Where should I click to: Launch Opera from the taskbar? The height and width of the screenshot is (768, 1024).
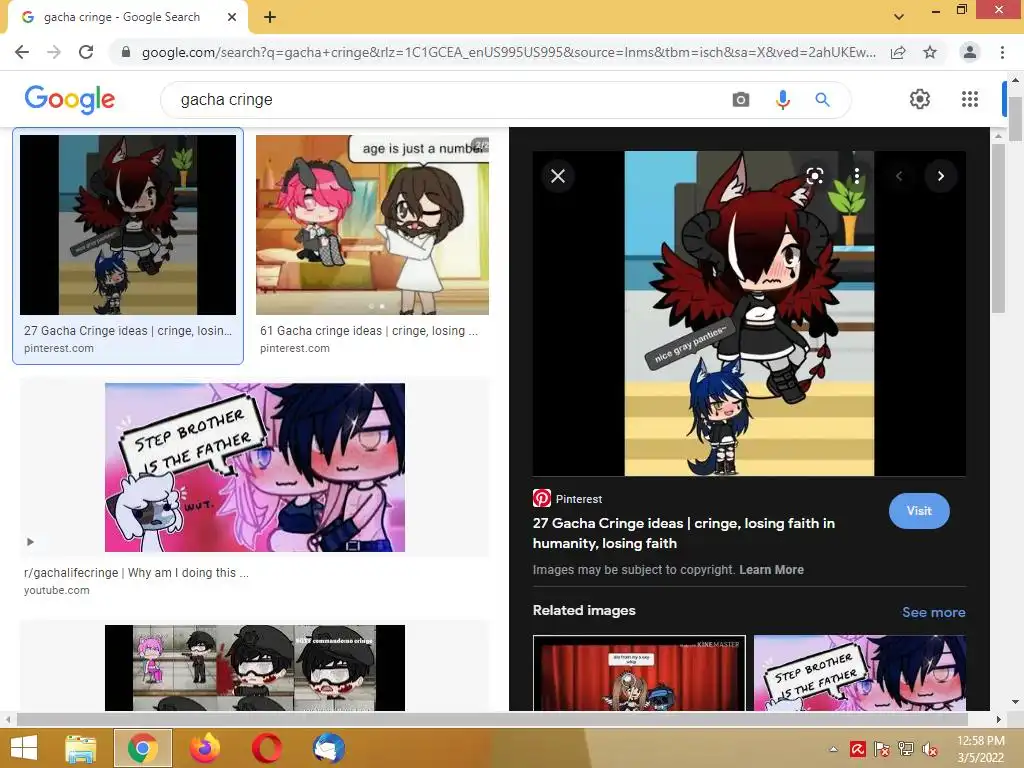pos(266,748)
